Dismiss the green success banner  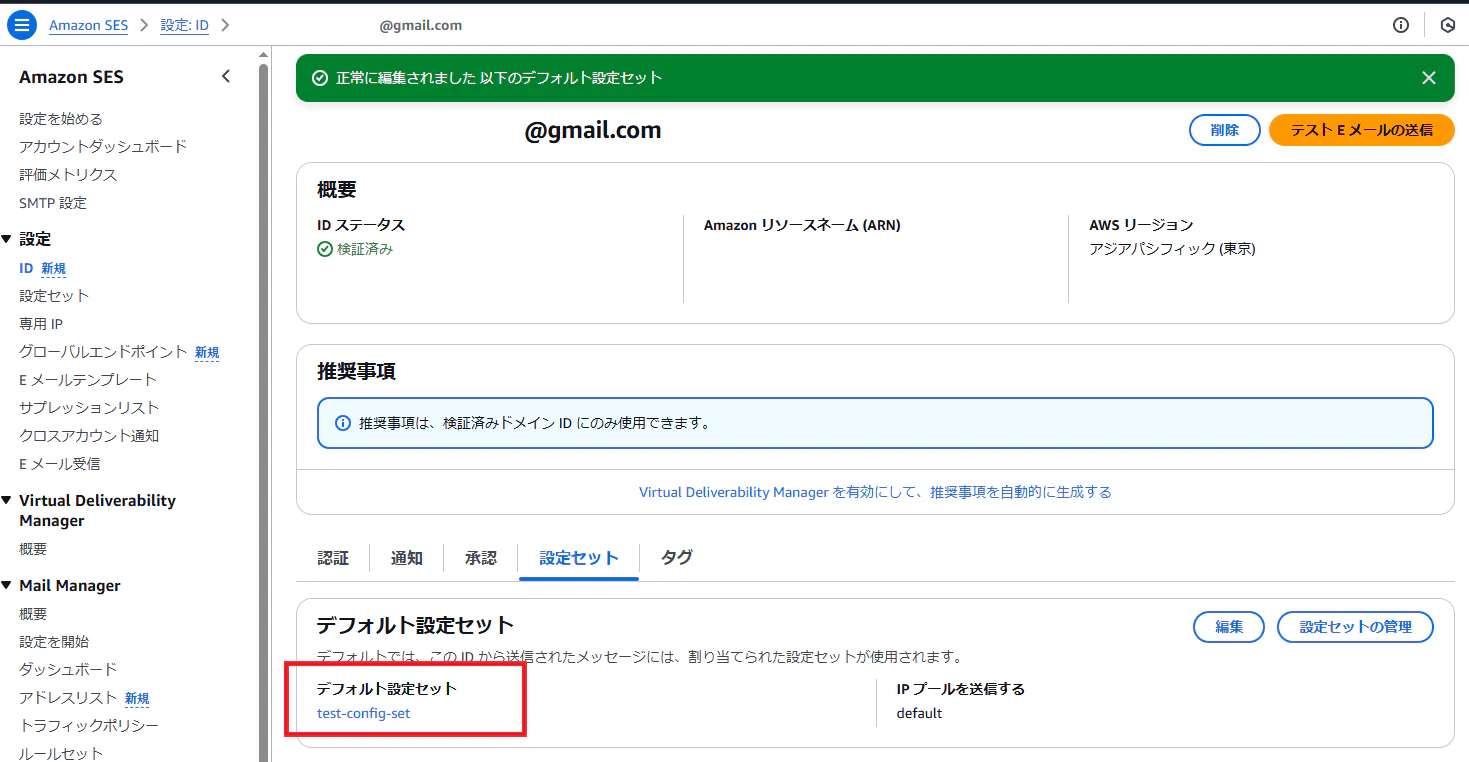pos(1429,78)
